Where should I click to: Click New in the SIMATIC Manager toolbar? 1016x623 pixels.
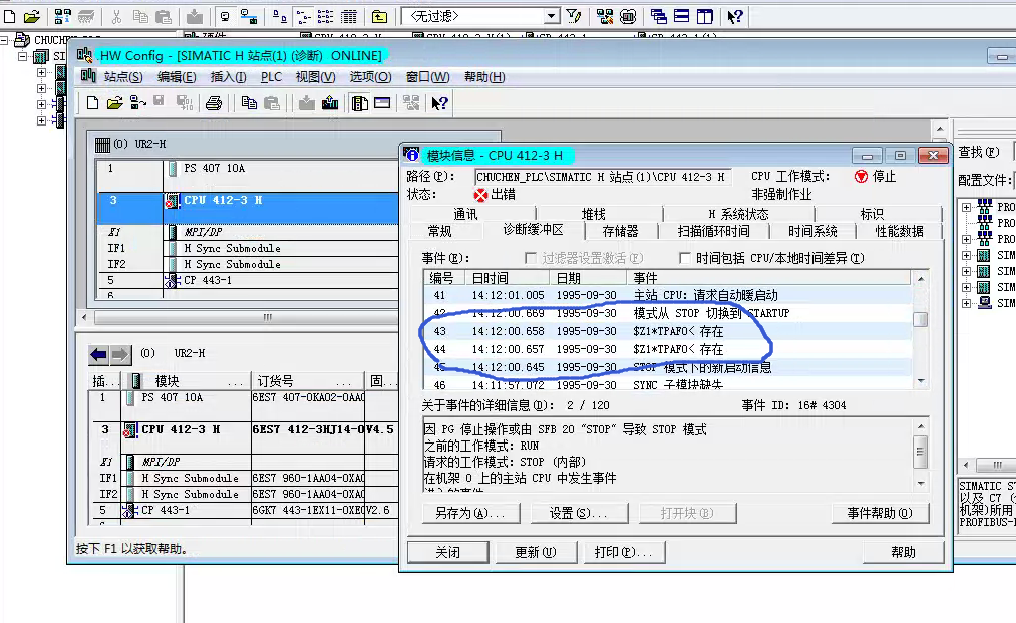click(9, 16)
